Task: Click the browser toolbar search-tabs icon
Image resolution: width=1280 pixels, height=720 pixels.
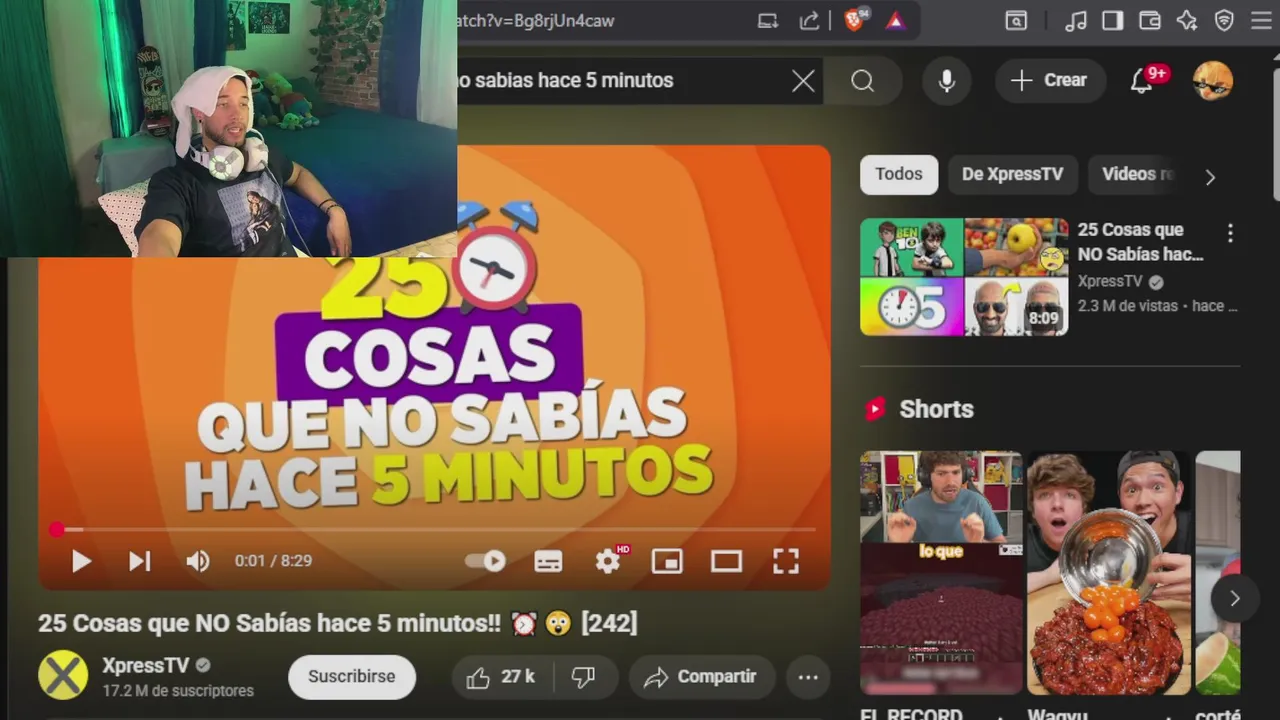Action: point(1016,20)
